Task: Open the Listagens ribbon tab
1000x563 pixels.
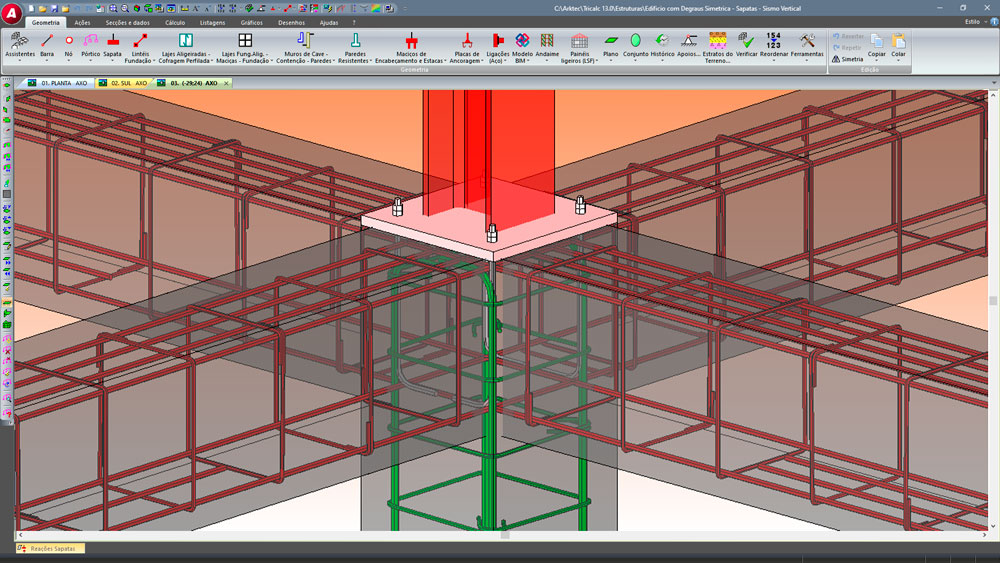Action: pos(212,22)
